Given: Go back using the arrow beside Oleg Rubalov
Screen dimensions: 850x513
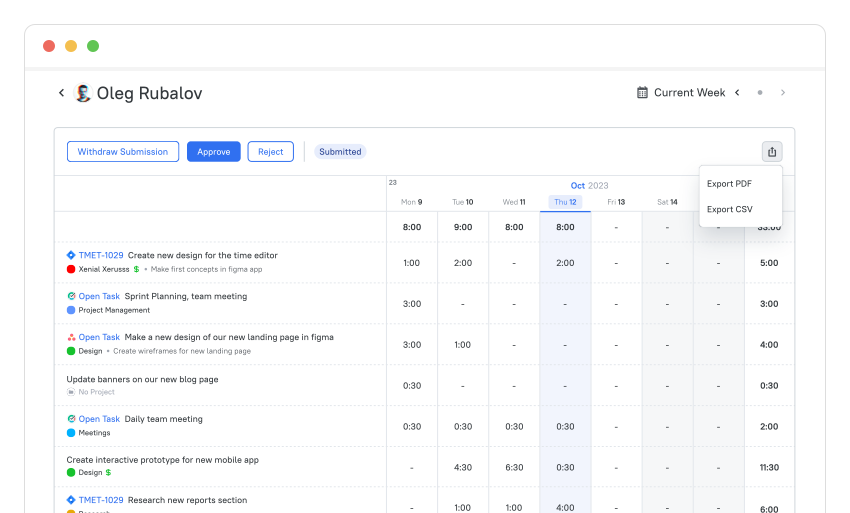Looking at the screenshot, I should (x=61, y=93).
